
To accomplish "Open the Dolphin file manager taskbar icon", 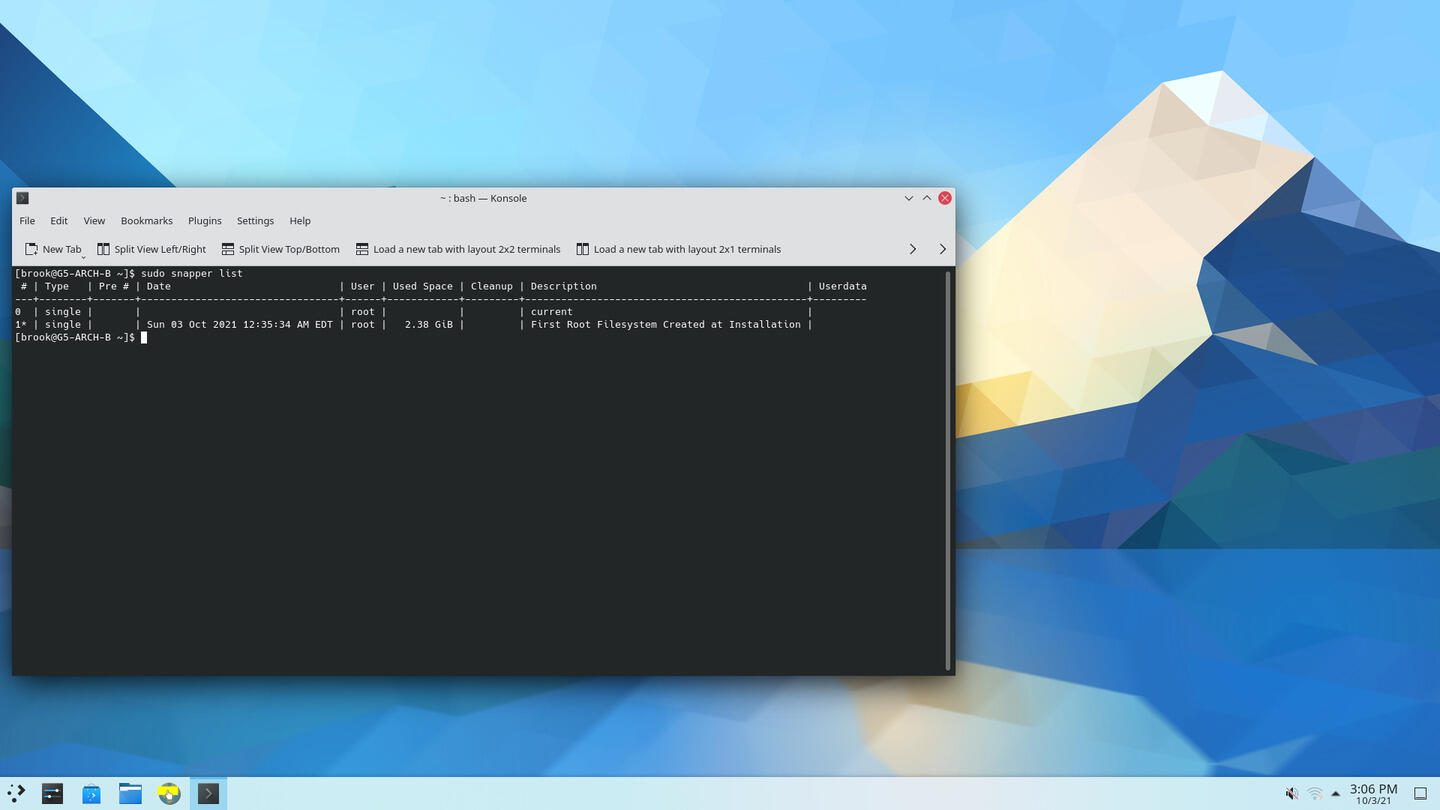I will coord(130,793).
